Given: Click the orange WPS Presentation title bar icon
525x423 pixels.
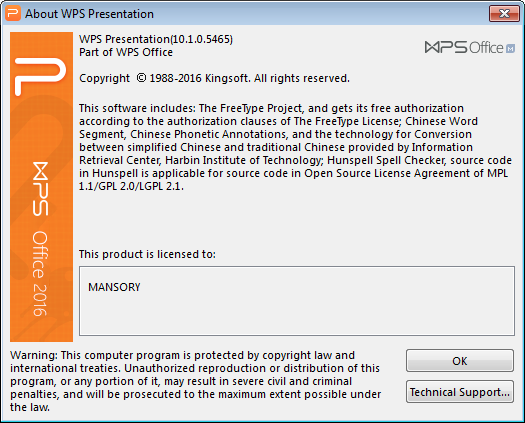Looking at the screenshot, I should (x=13, y=13).
